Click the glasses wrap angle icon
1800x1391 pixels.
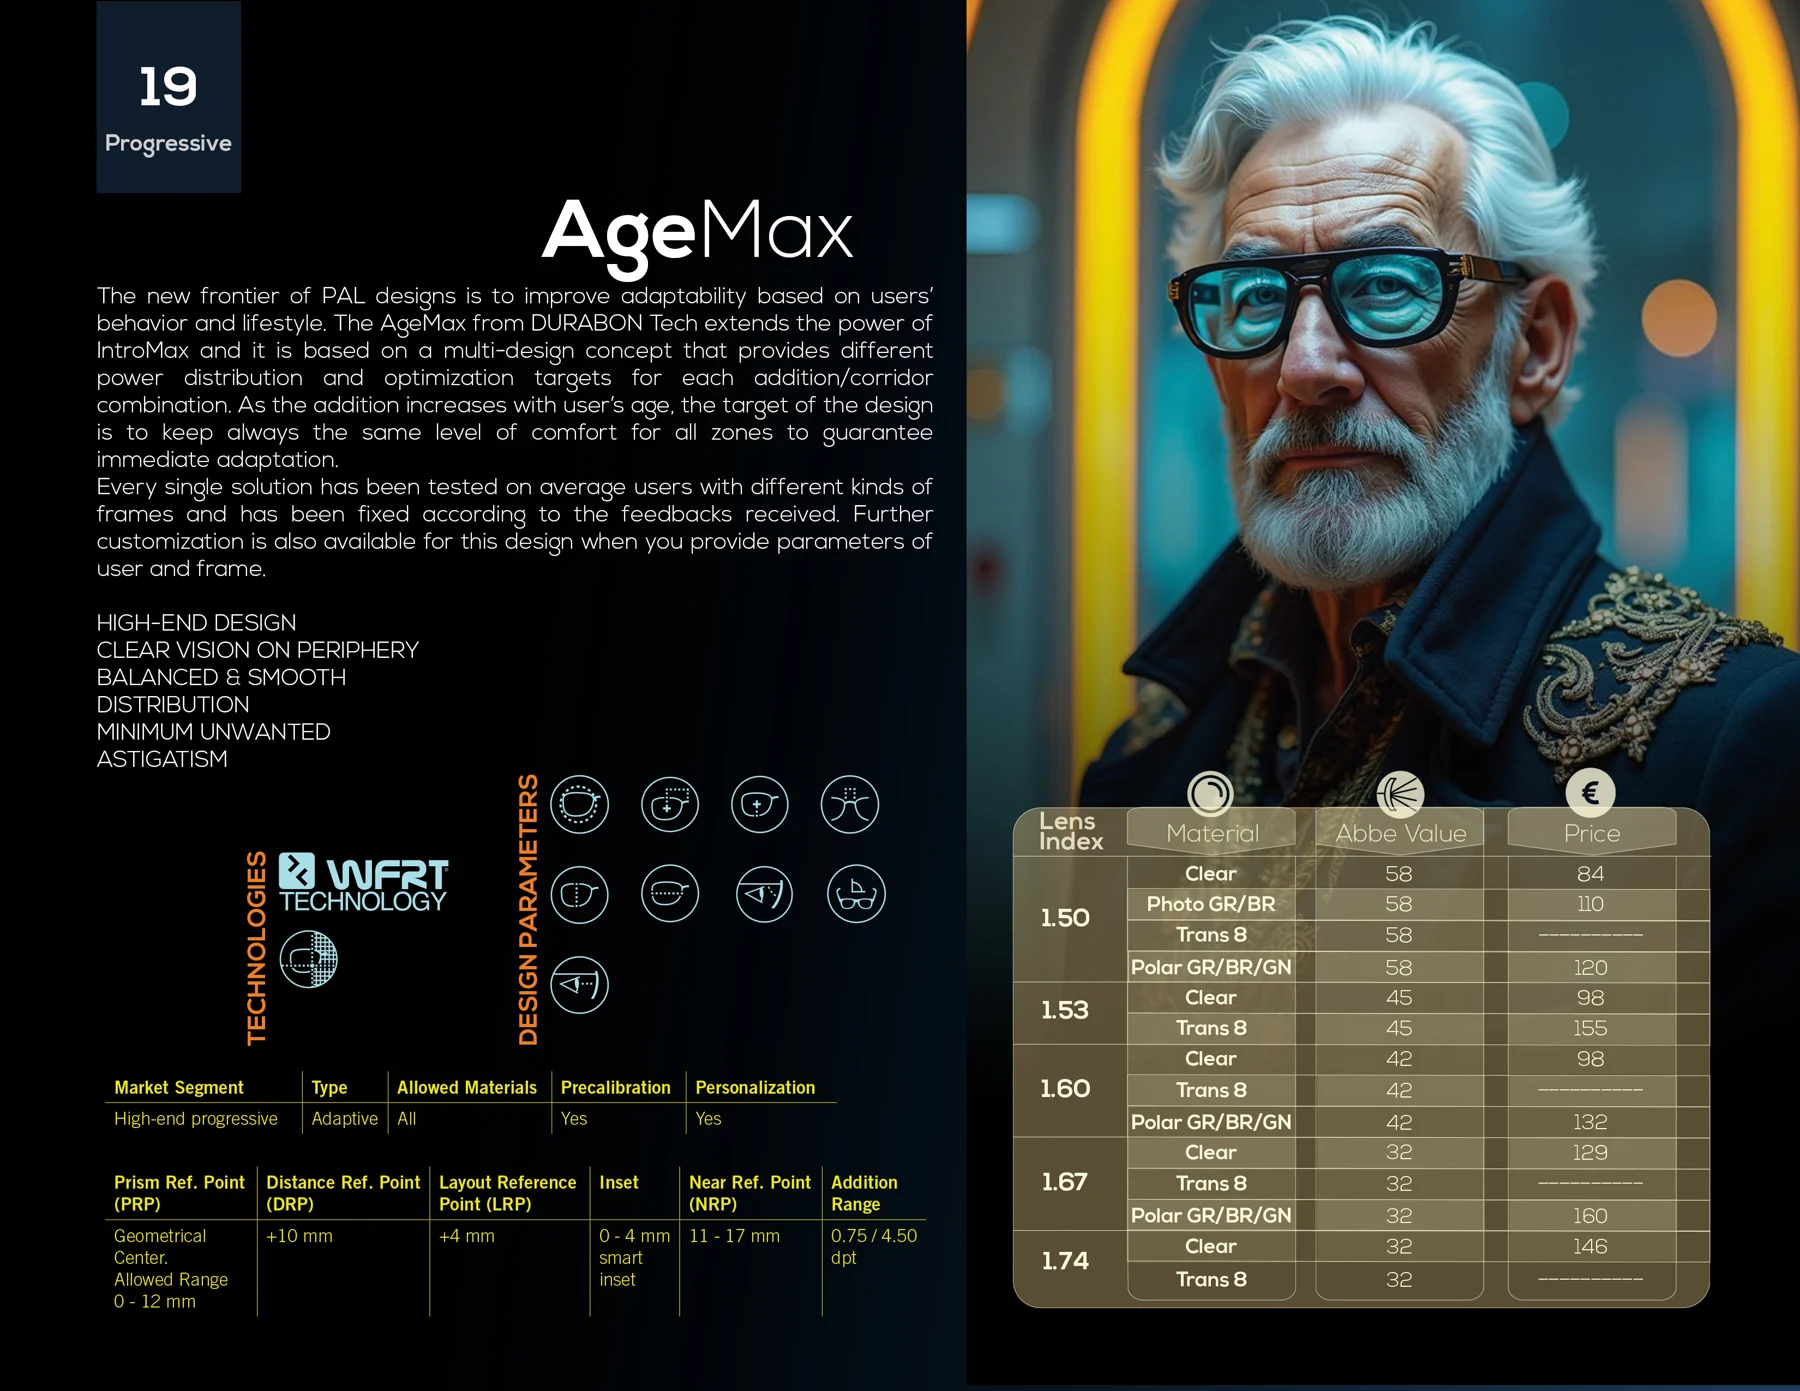pos(856,894)
